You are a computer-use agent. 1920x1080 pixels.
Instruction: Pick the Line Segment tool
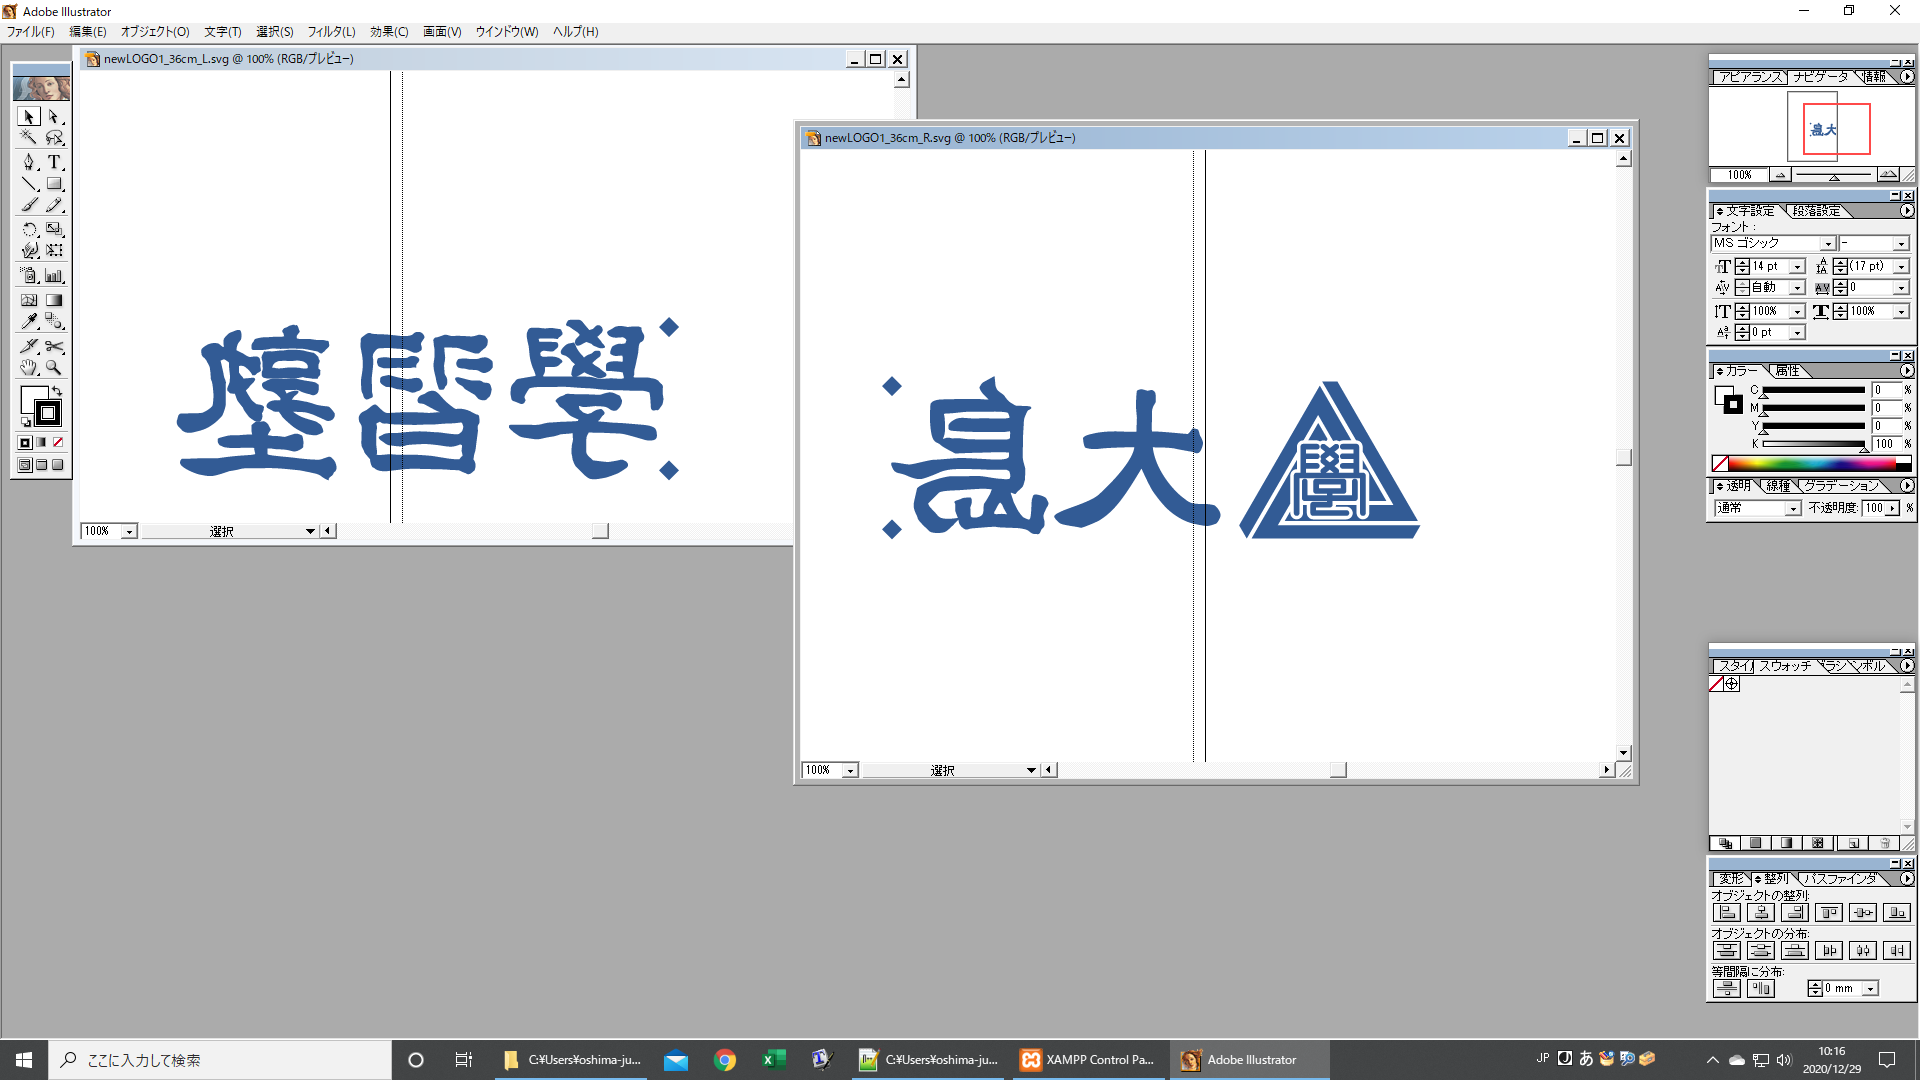[29, 184]
